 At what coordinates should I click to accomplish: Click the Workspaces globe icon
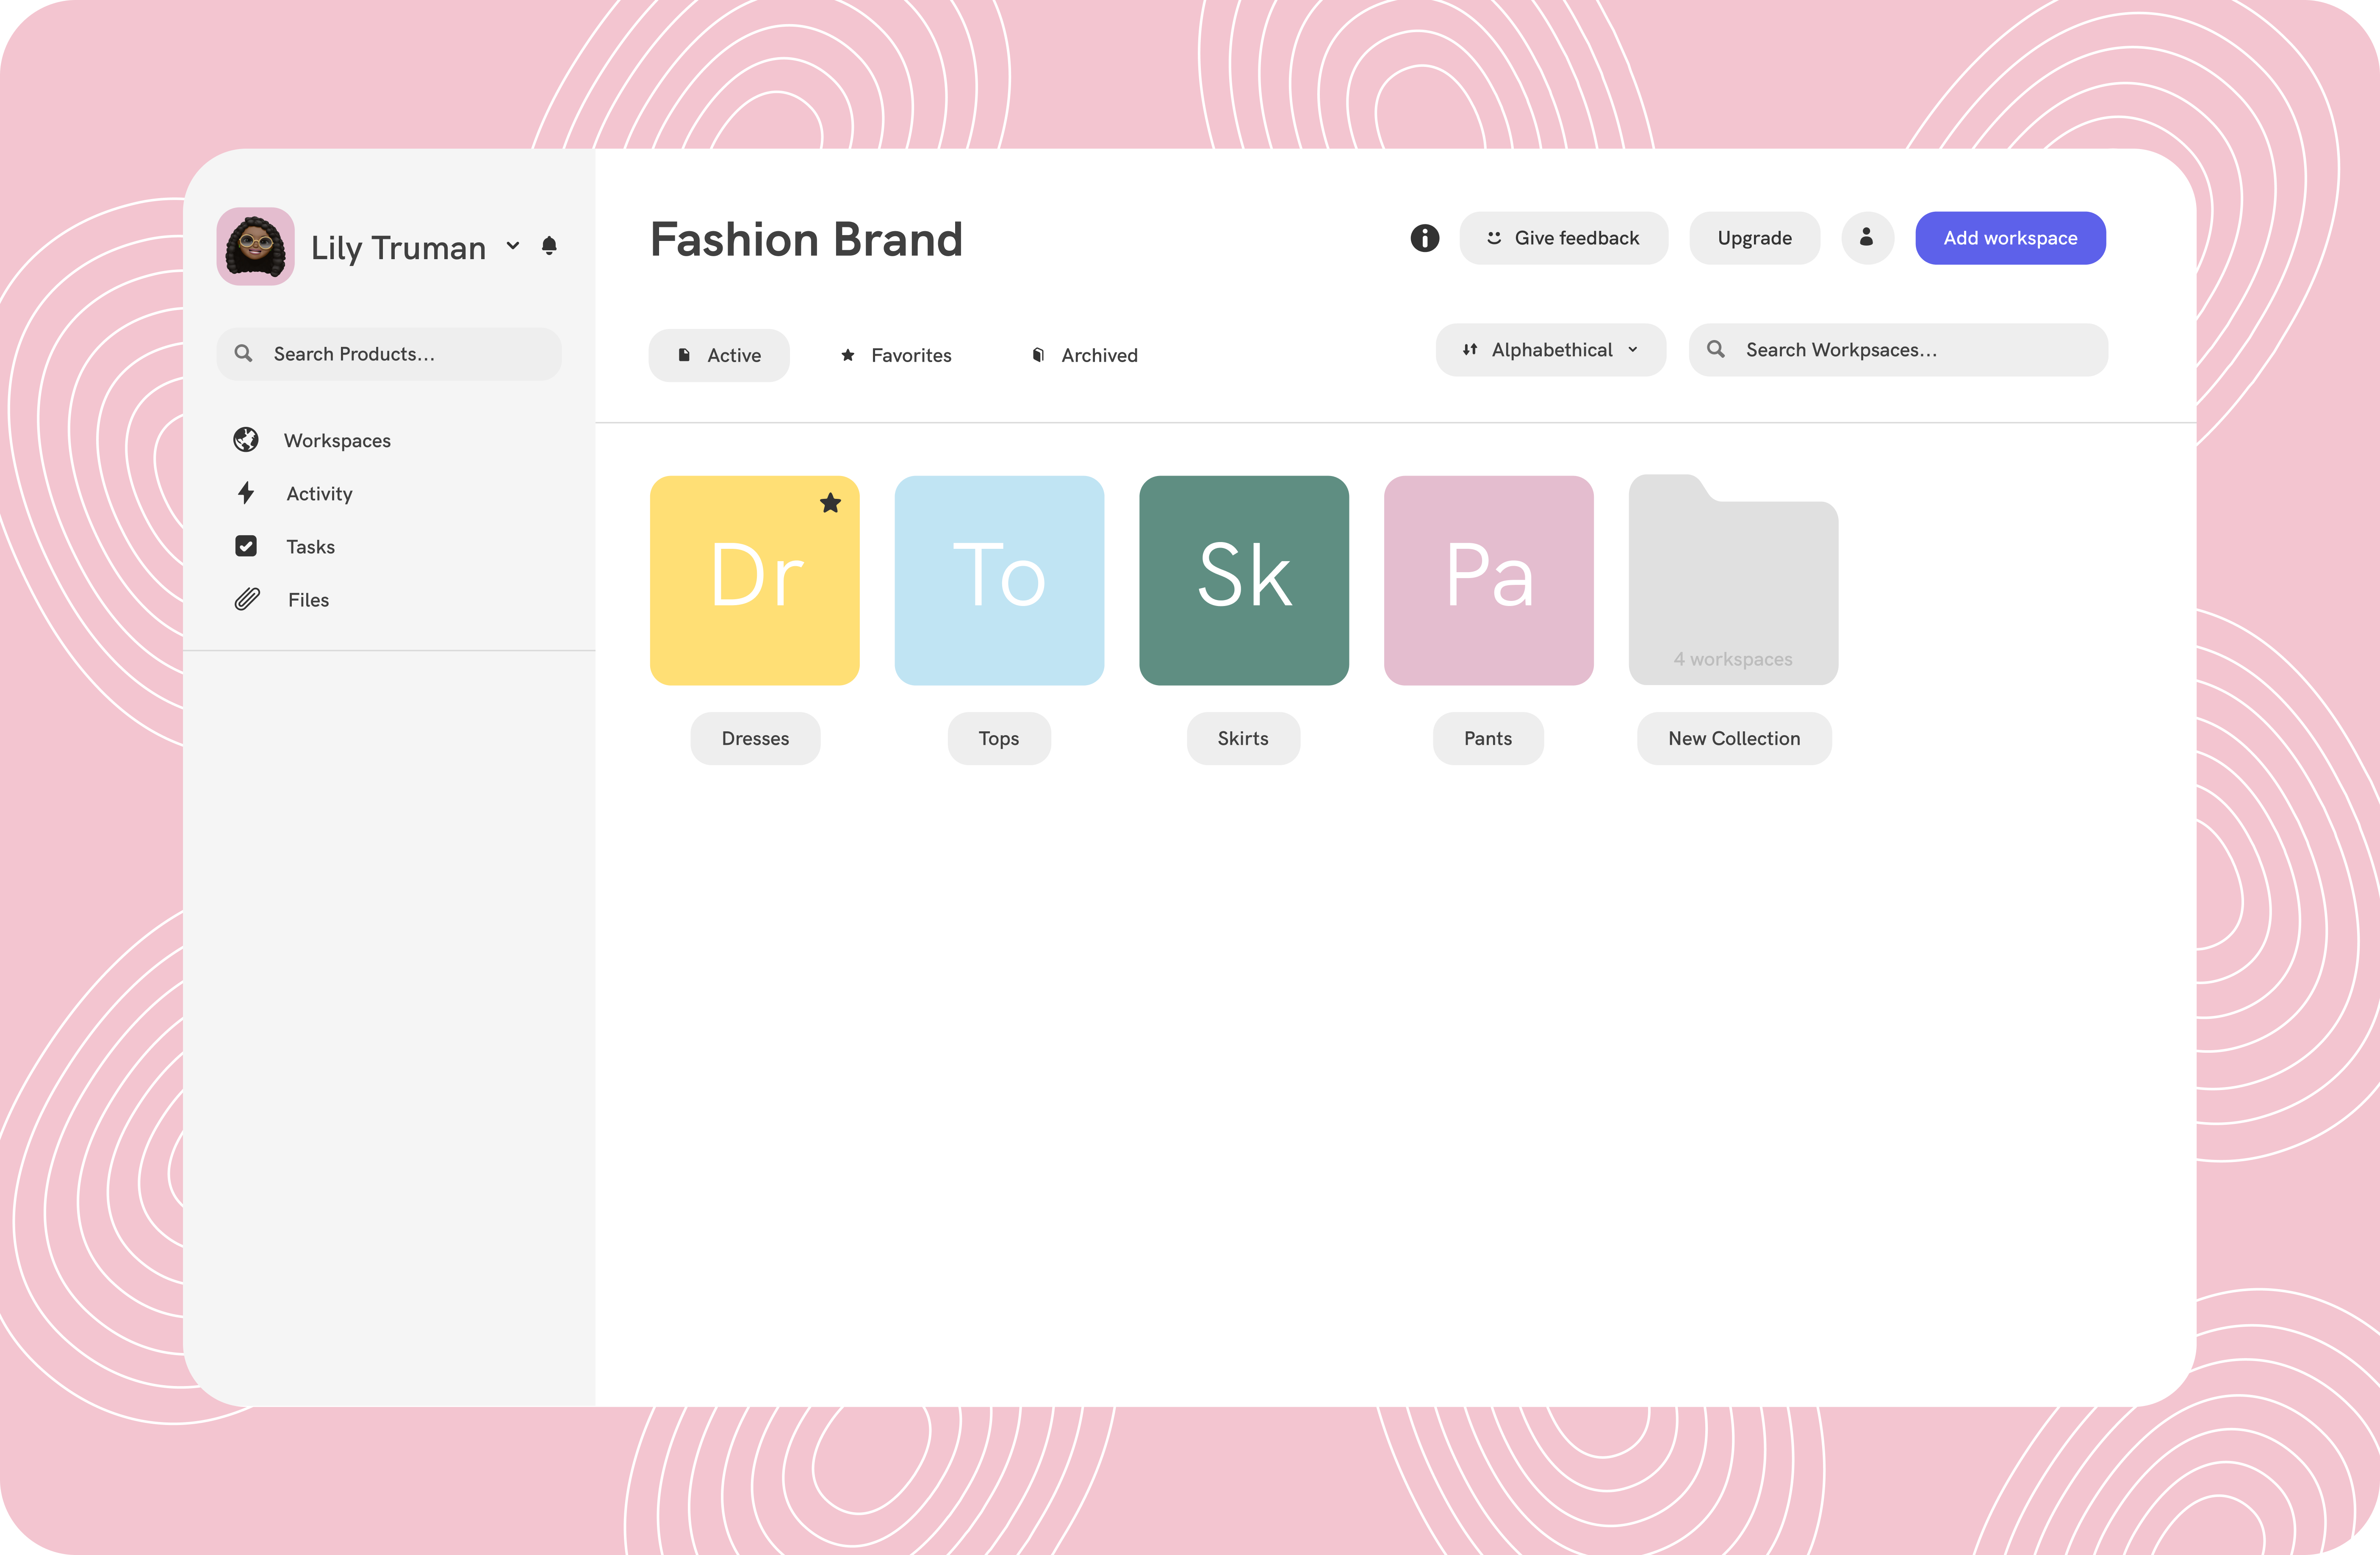point(246,440)
